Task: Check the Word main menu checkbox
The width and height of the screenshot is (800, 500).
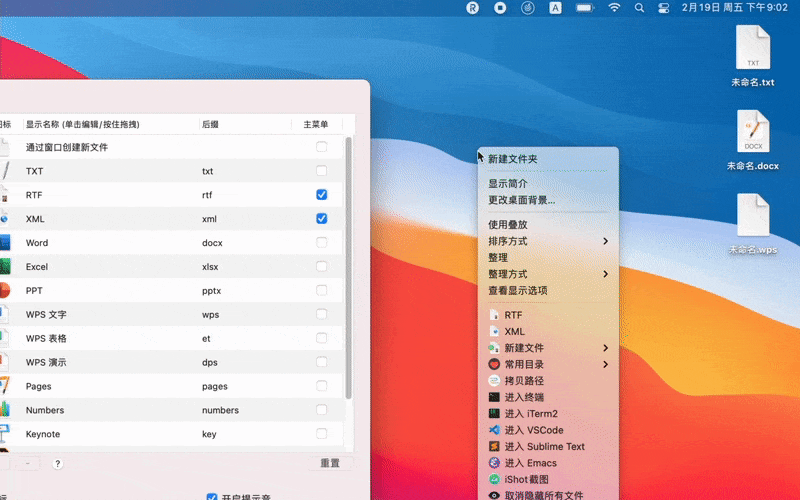Action: [321, 242]
